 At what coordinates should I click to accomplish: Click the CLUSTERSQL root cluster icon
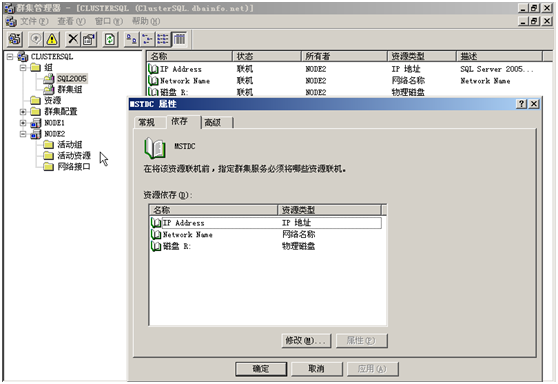tap(23, 57)
